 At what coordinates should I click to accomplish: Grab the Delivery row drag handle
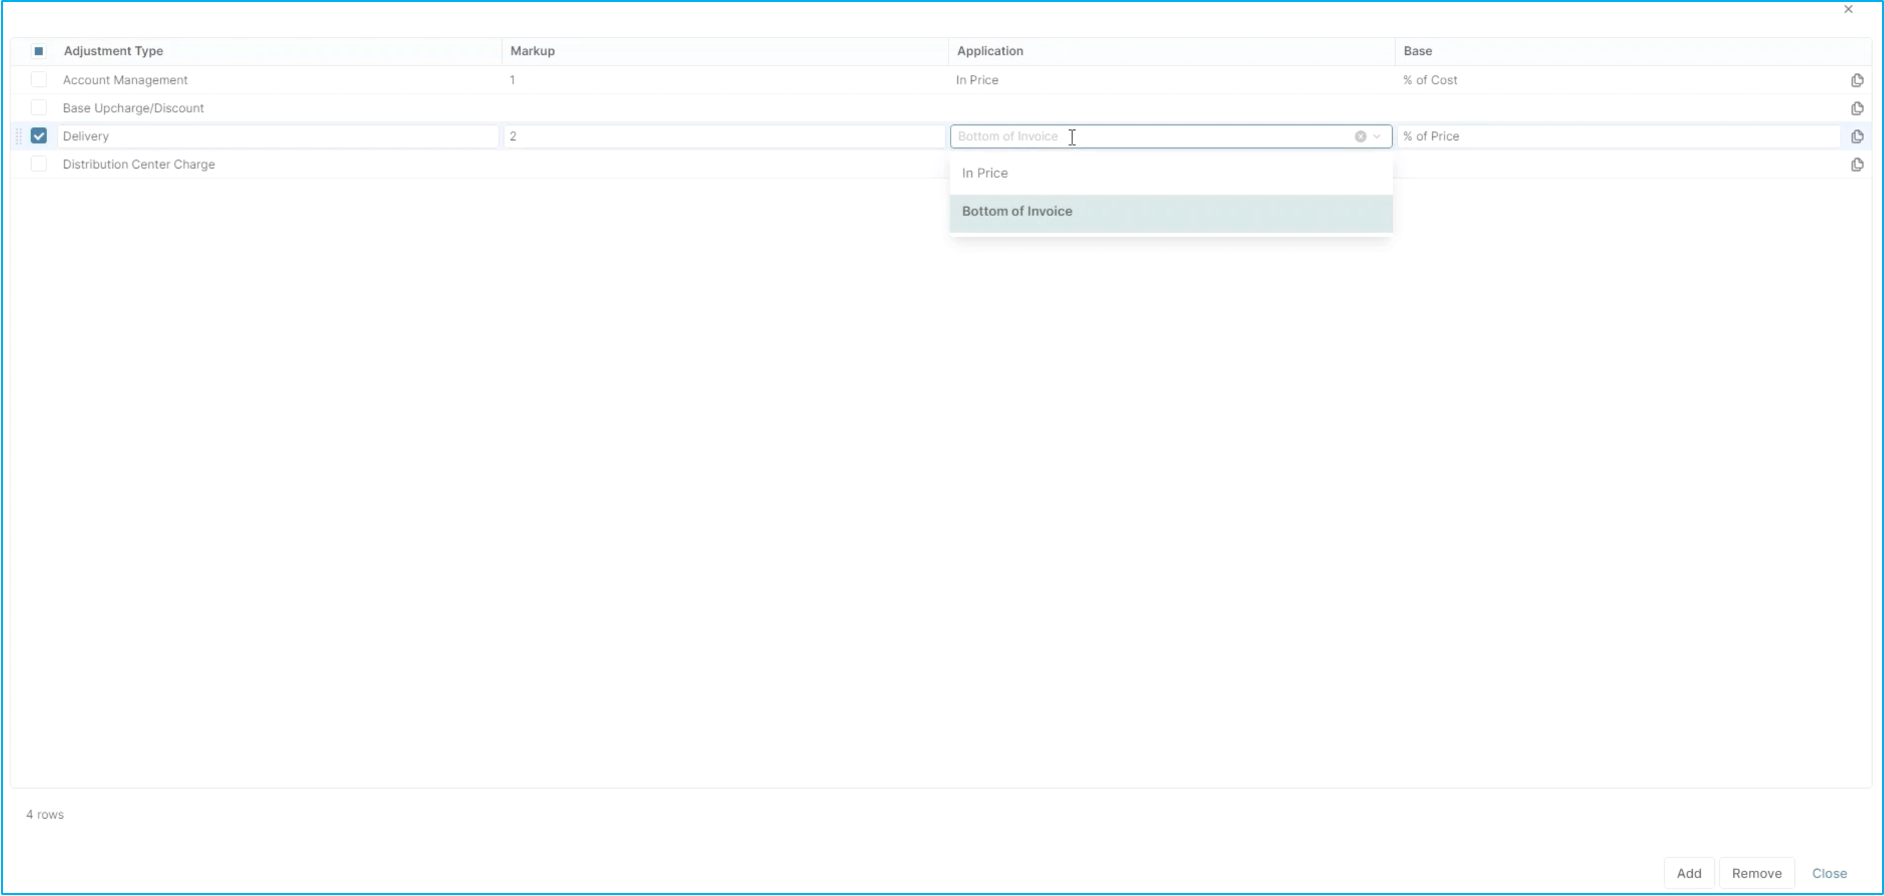point(19,136)
